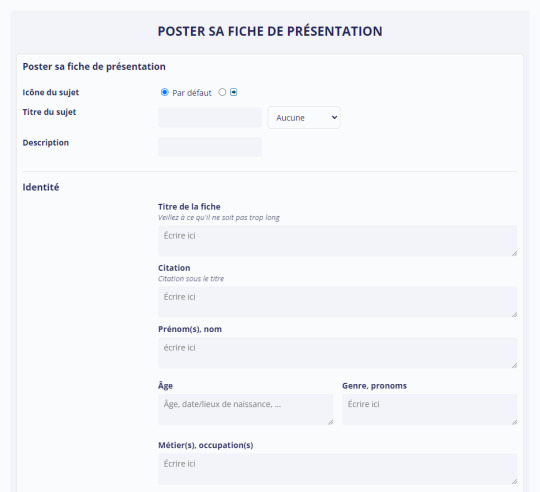The image size is (540, 492).
Task: Open the 'Aucune' dropdown
Action: [304, 118]
